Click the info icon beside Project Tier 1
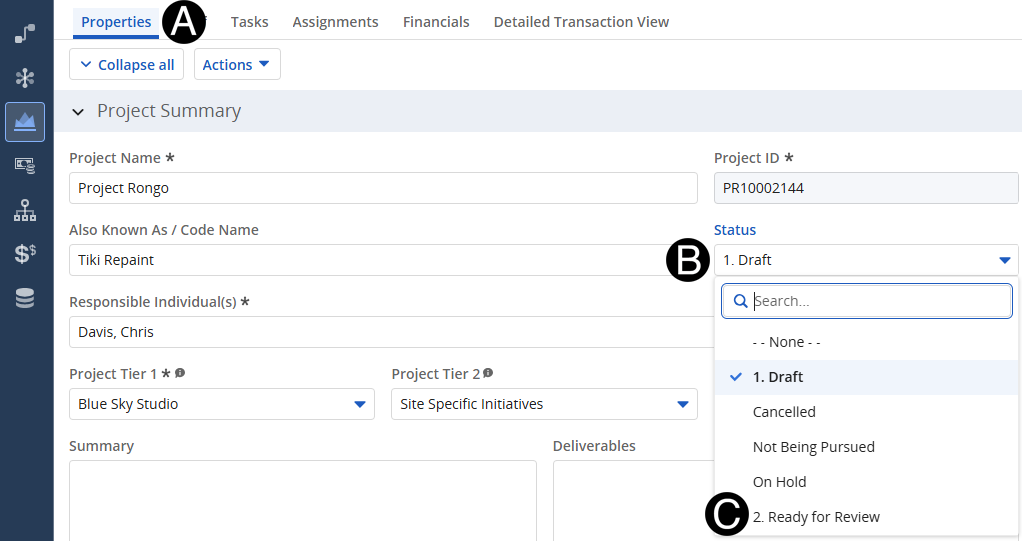1022x541 pixels. 180,373
